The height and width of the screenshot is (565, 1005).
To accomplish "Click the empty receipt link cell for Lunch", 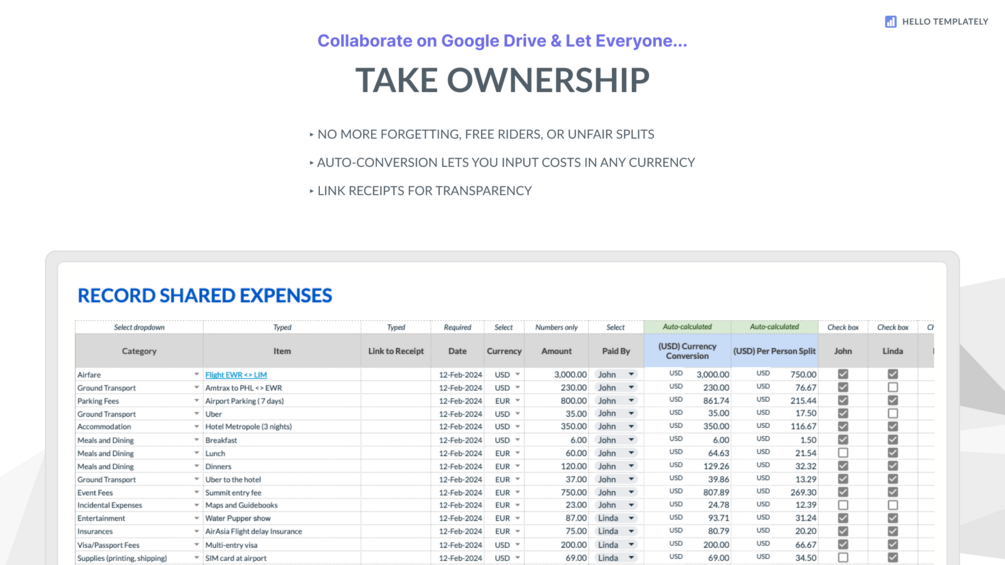I will (x=396, y=453).
